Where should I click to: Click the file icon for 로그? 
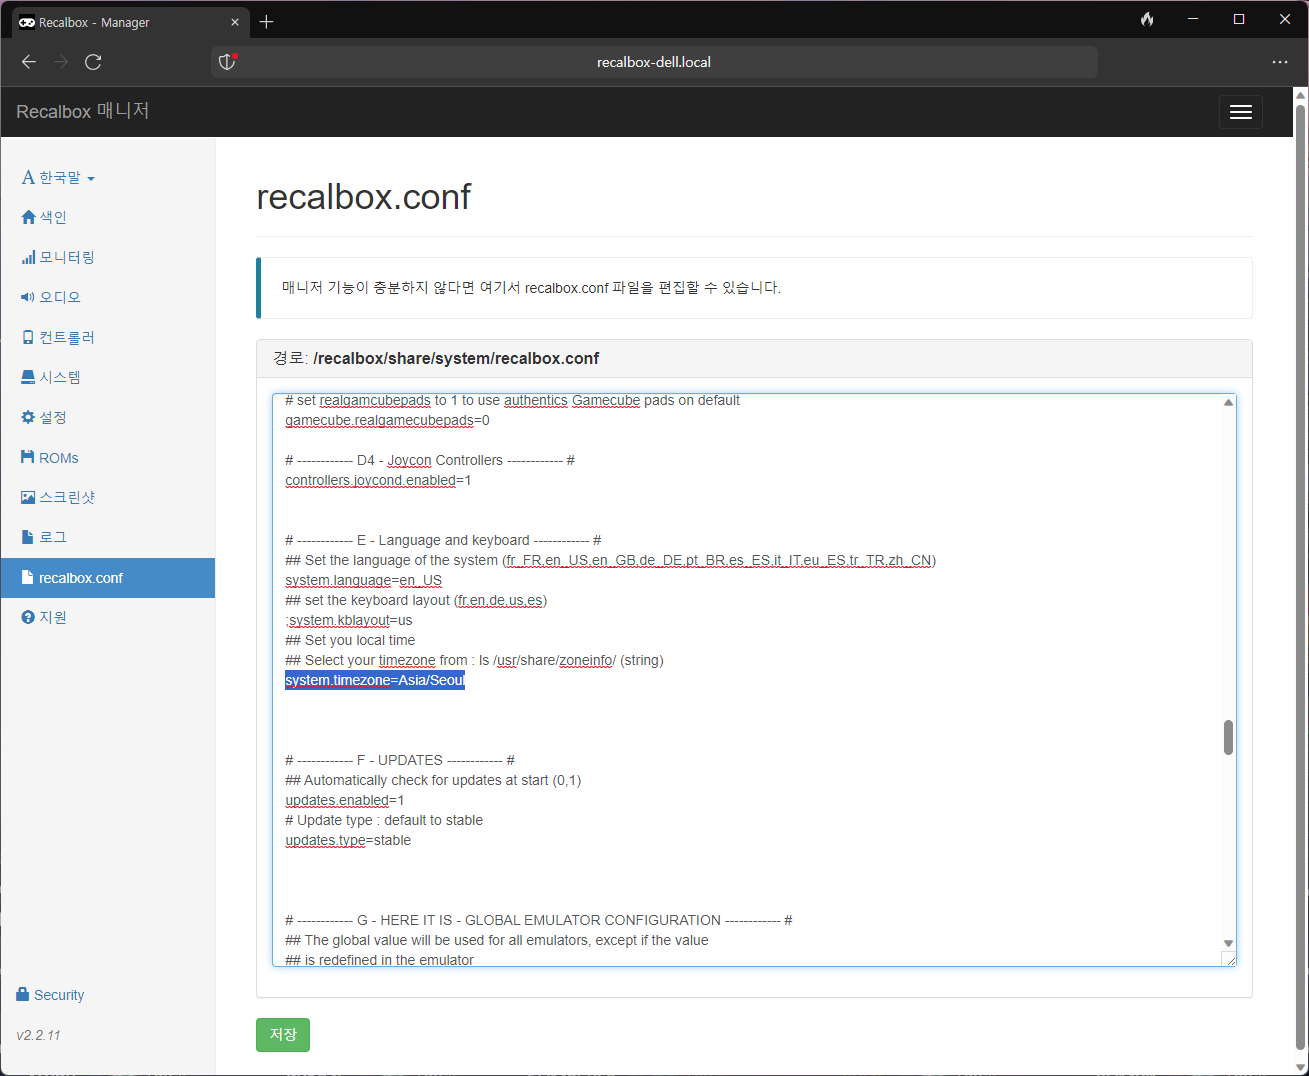click(28, 538)
